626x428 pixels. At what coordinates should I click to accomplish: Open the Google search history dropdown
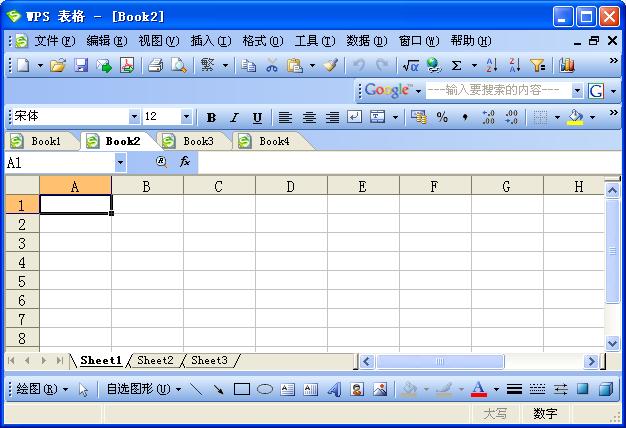coord(577,91)
